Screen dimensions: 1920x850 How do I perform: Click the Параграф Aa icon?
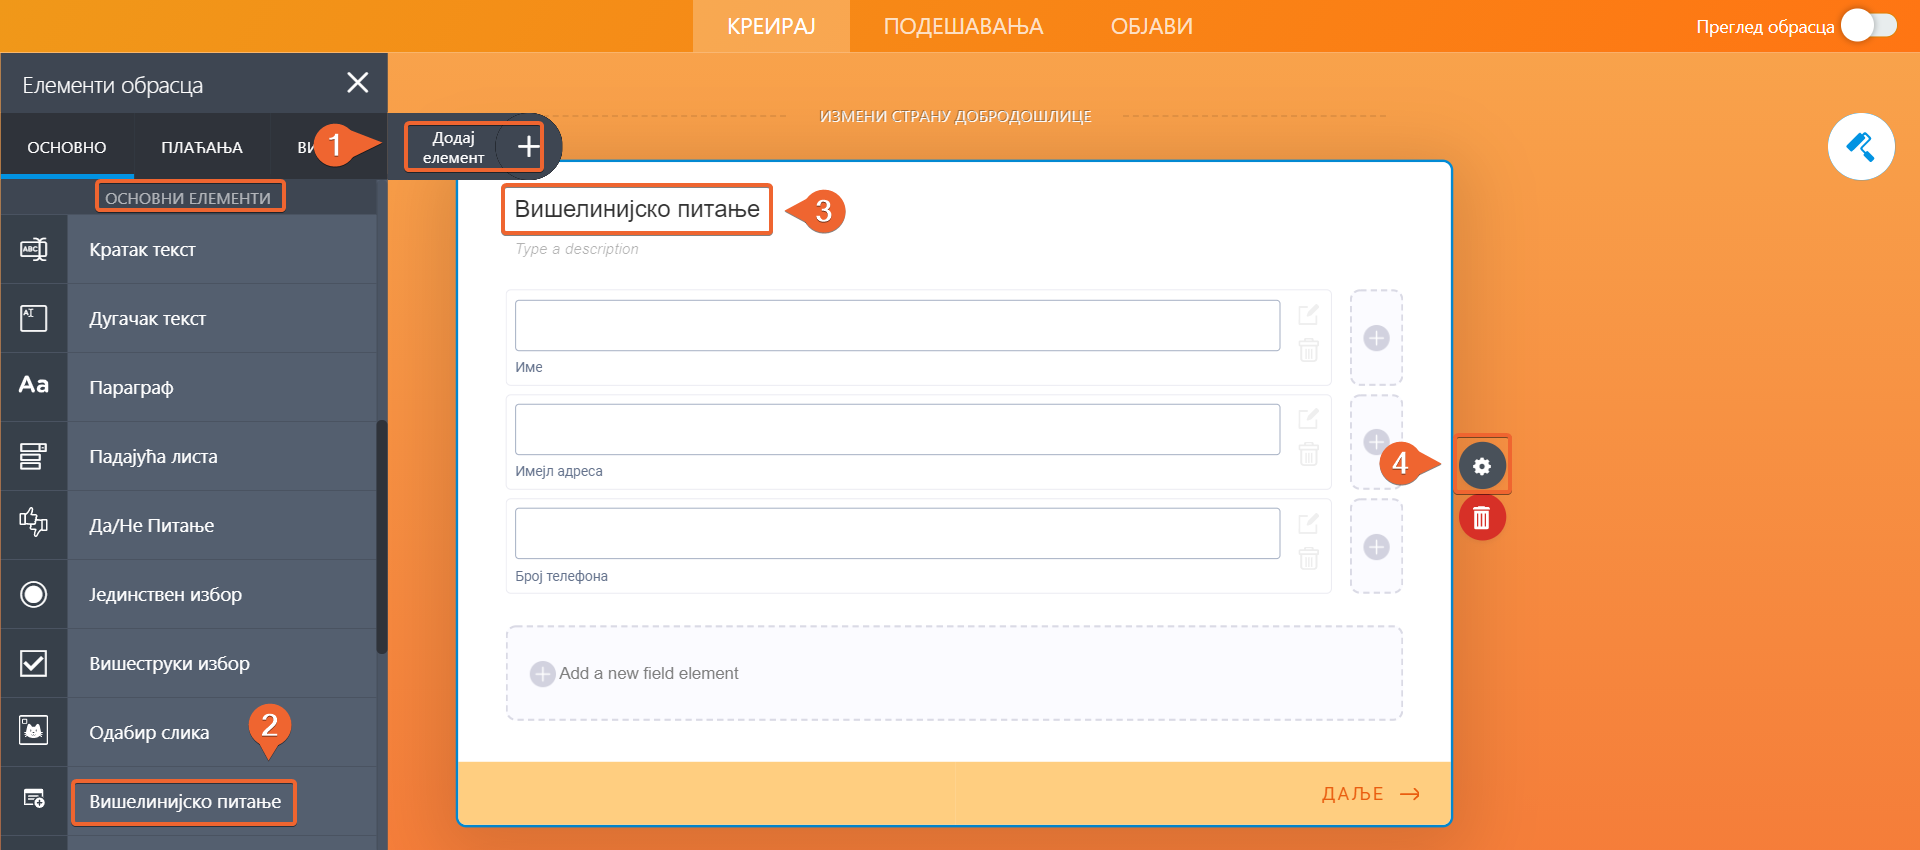point(34,385)
